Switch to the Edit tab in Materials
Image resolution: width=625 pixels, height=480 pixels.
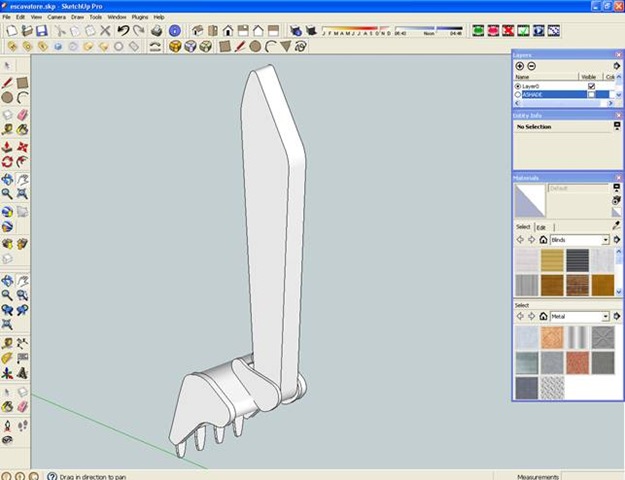click(541, 227)
